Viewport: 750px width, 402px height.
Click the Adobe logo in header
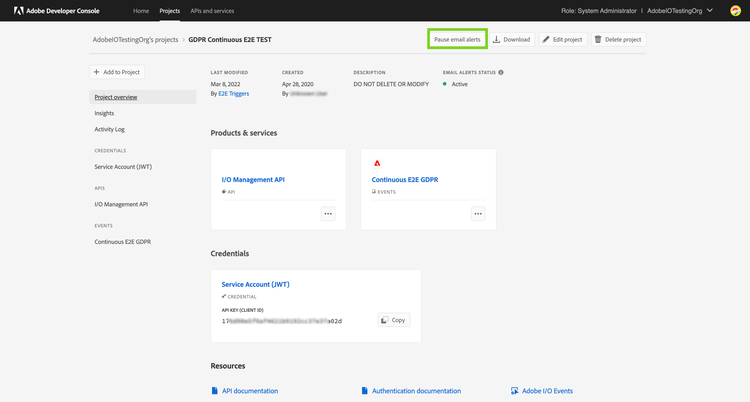[19, 11]
